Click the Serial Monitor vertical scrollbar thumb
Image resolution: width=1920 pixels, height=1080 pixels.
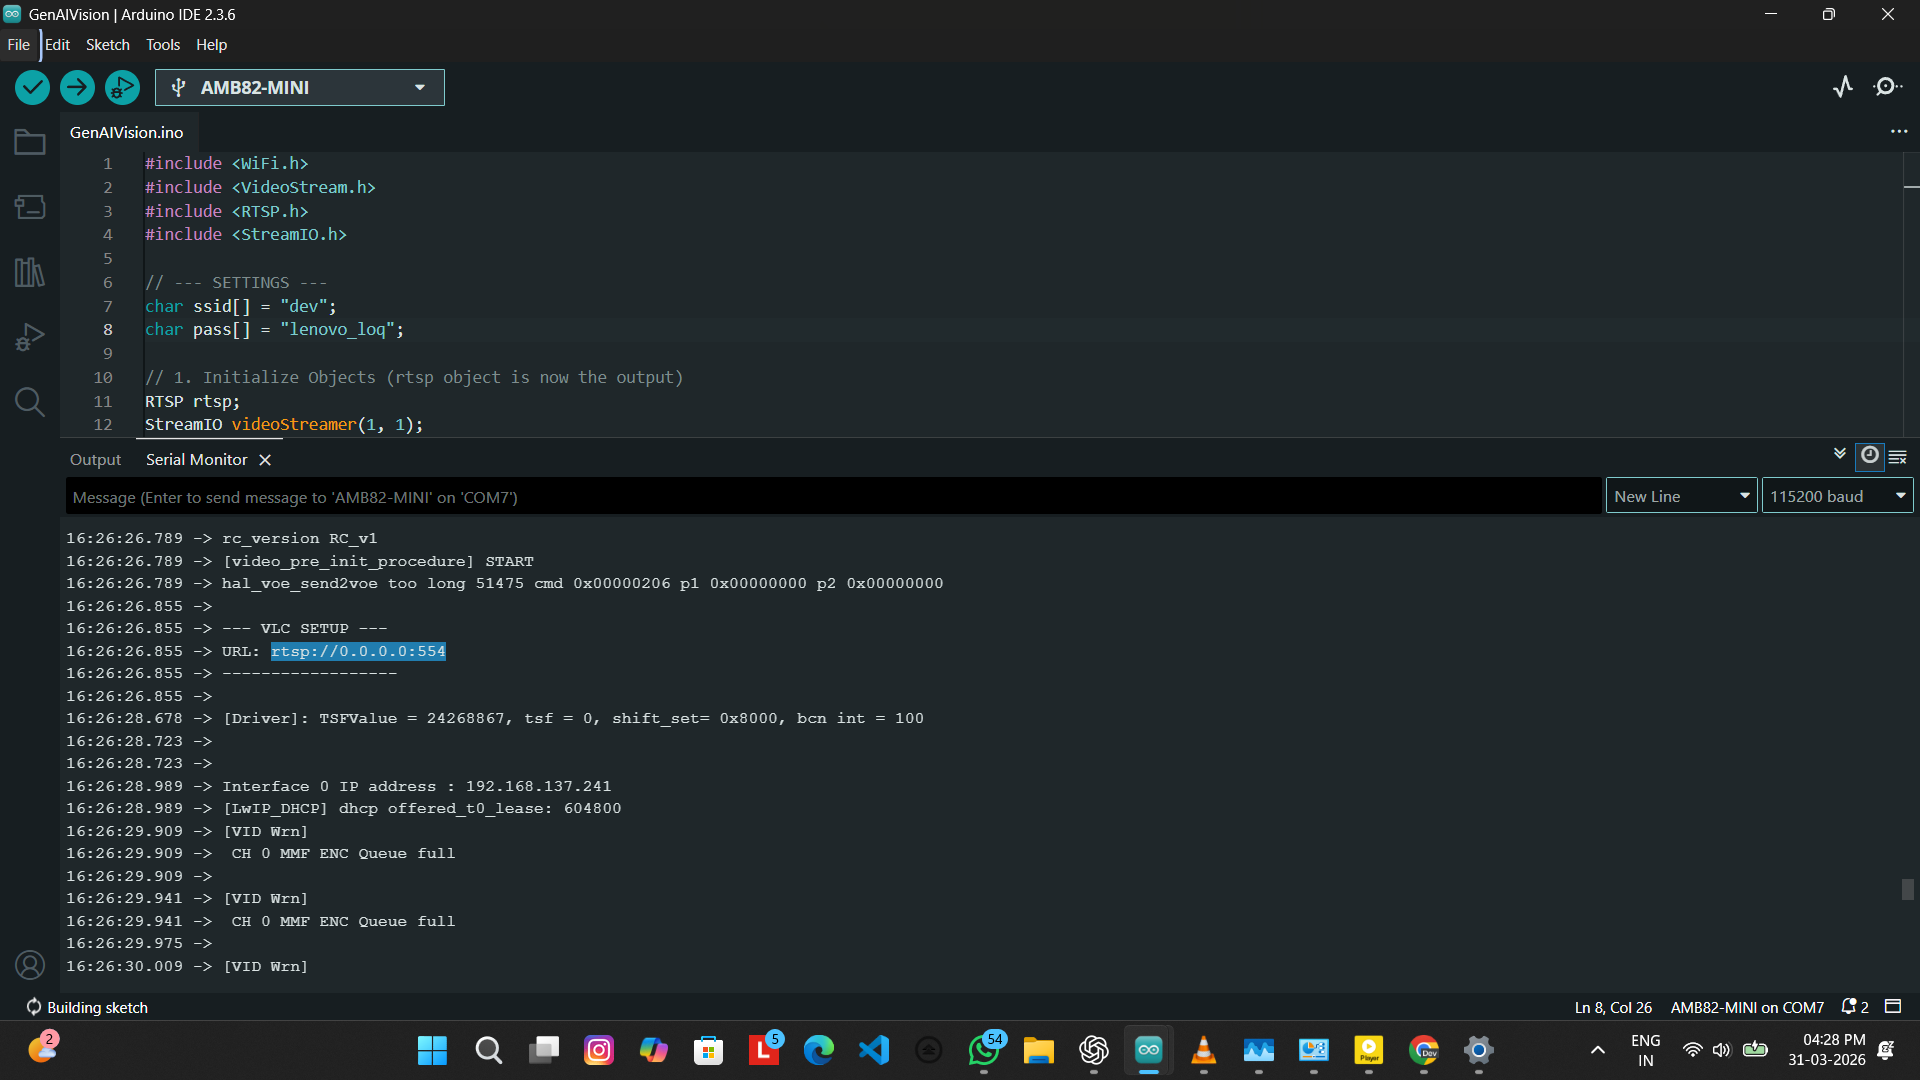pos(1908,889)
